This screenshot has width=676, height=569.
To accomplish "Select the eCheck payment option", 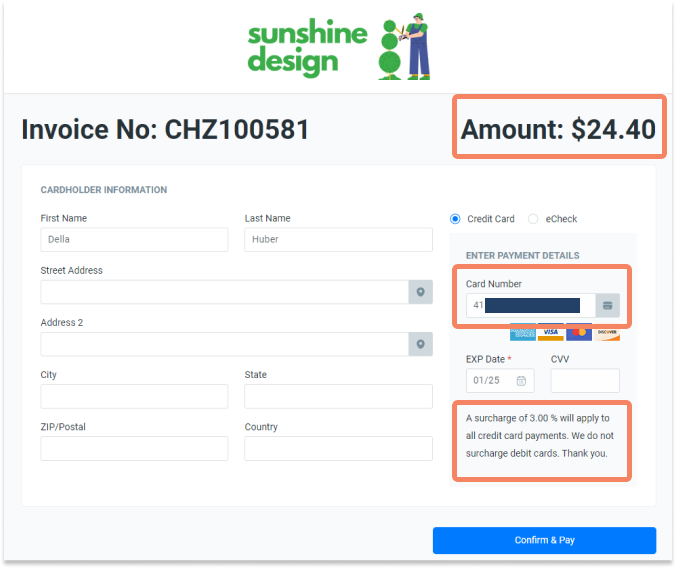I will coord(533,219).
